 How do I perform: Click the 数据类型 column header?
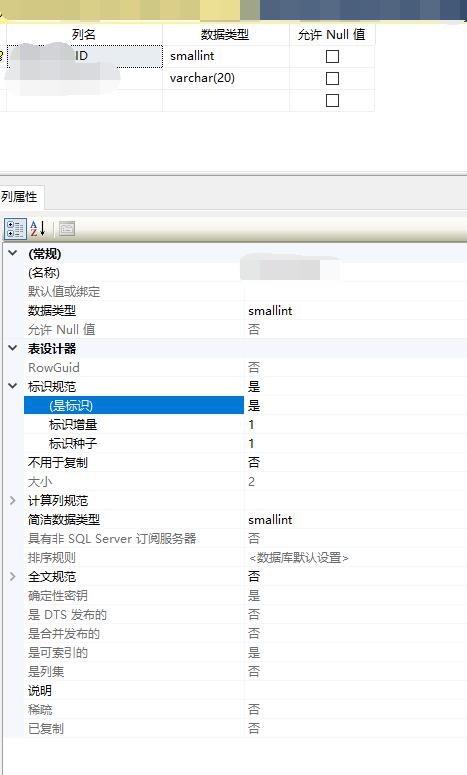pyautogui.click(x=225, y=35)
